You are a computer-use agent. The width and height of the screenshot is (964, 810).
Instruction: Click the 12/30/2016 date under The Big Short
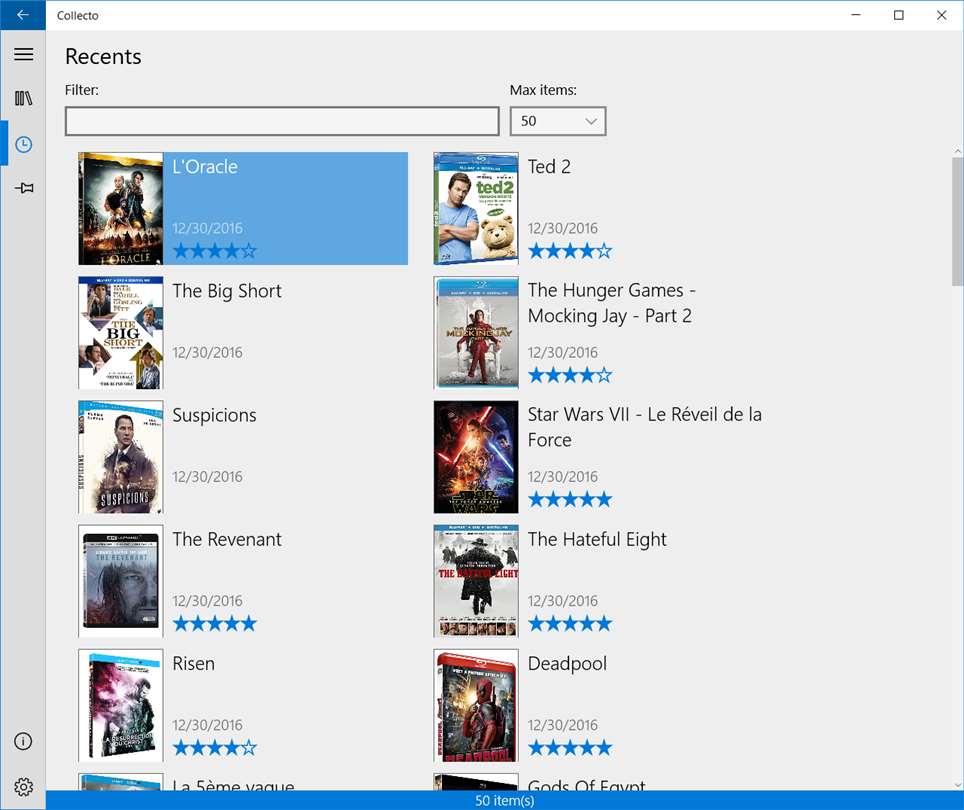click(x=207, y=353)
